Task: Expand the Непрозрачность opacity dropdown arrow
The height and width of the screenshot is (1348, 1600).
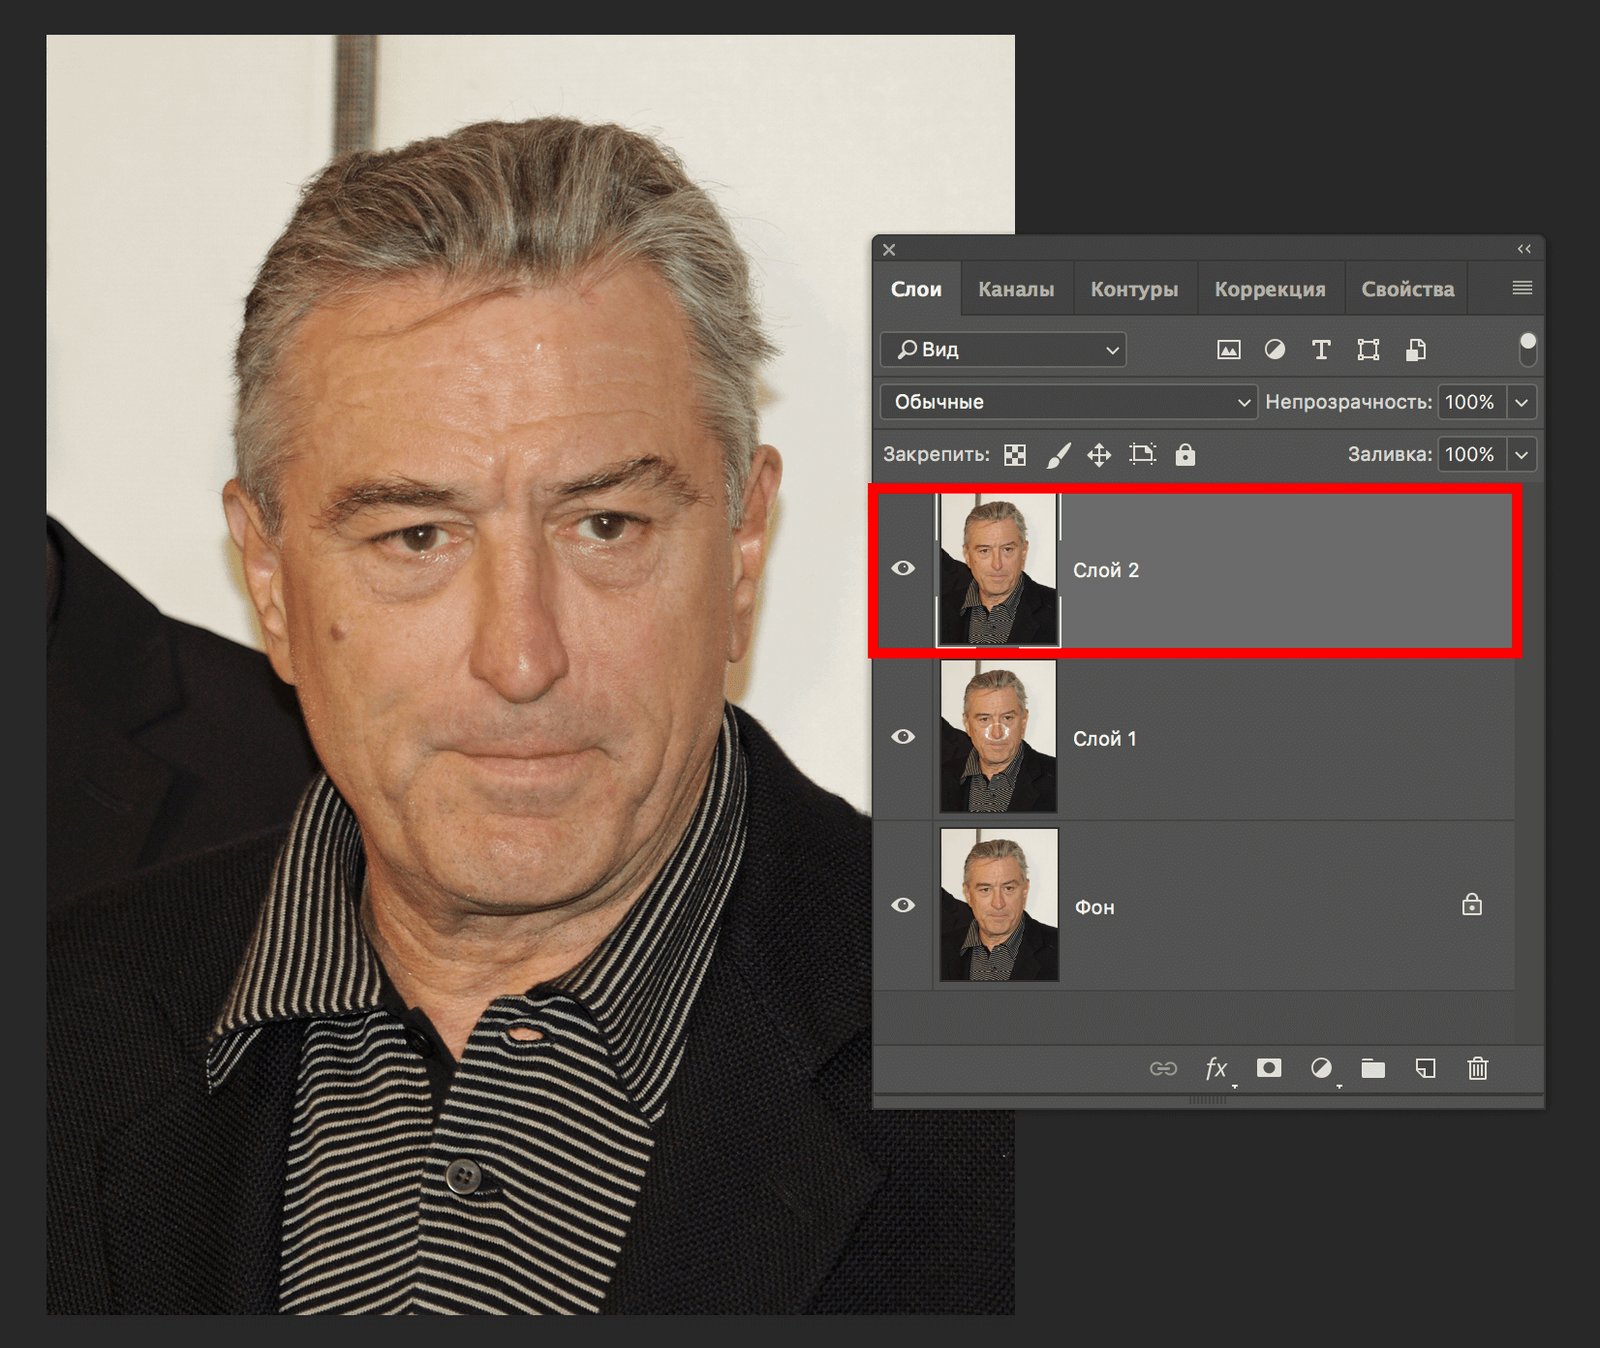Action: pyautogui.click(x=1521, y=402)
